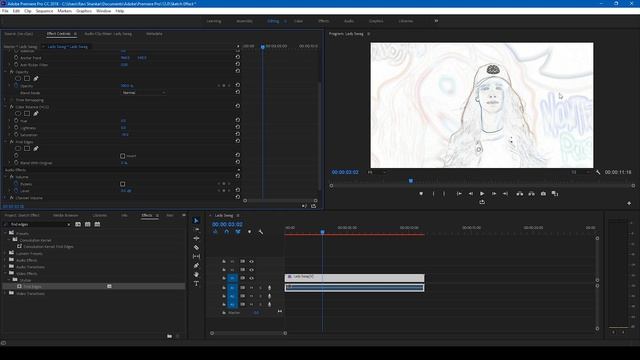The width and height of the screenshot is (640, 360).
Task: Create rectangle mask under Color Balance effect
Action: [x=27, y=113]
